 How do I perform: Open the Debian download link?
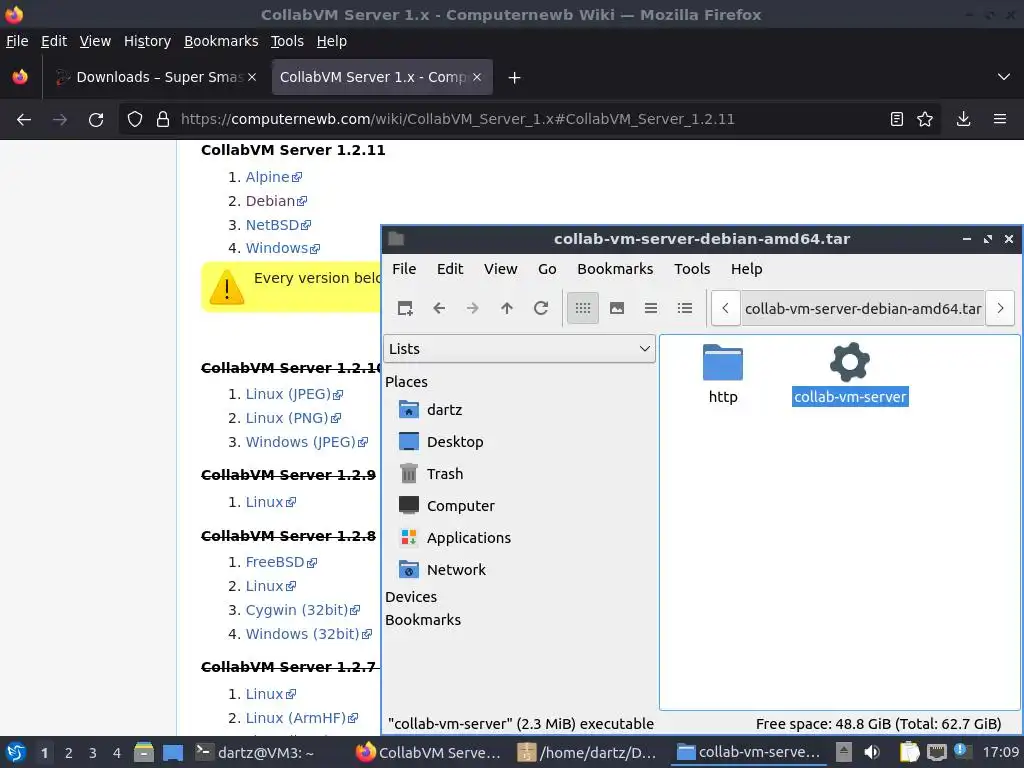coord(276,201)
